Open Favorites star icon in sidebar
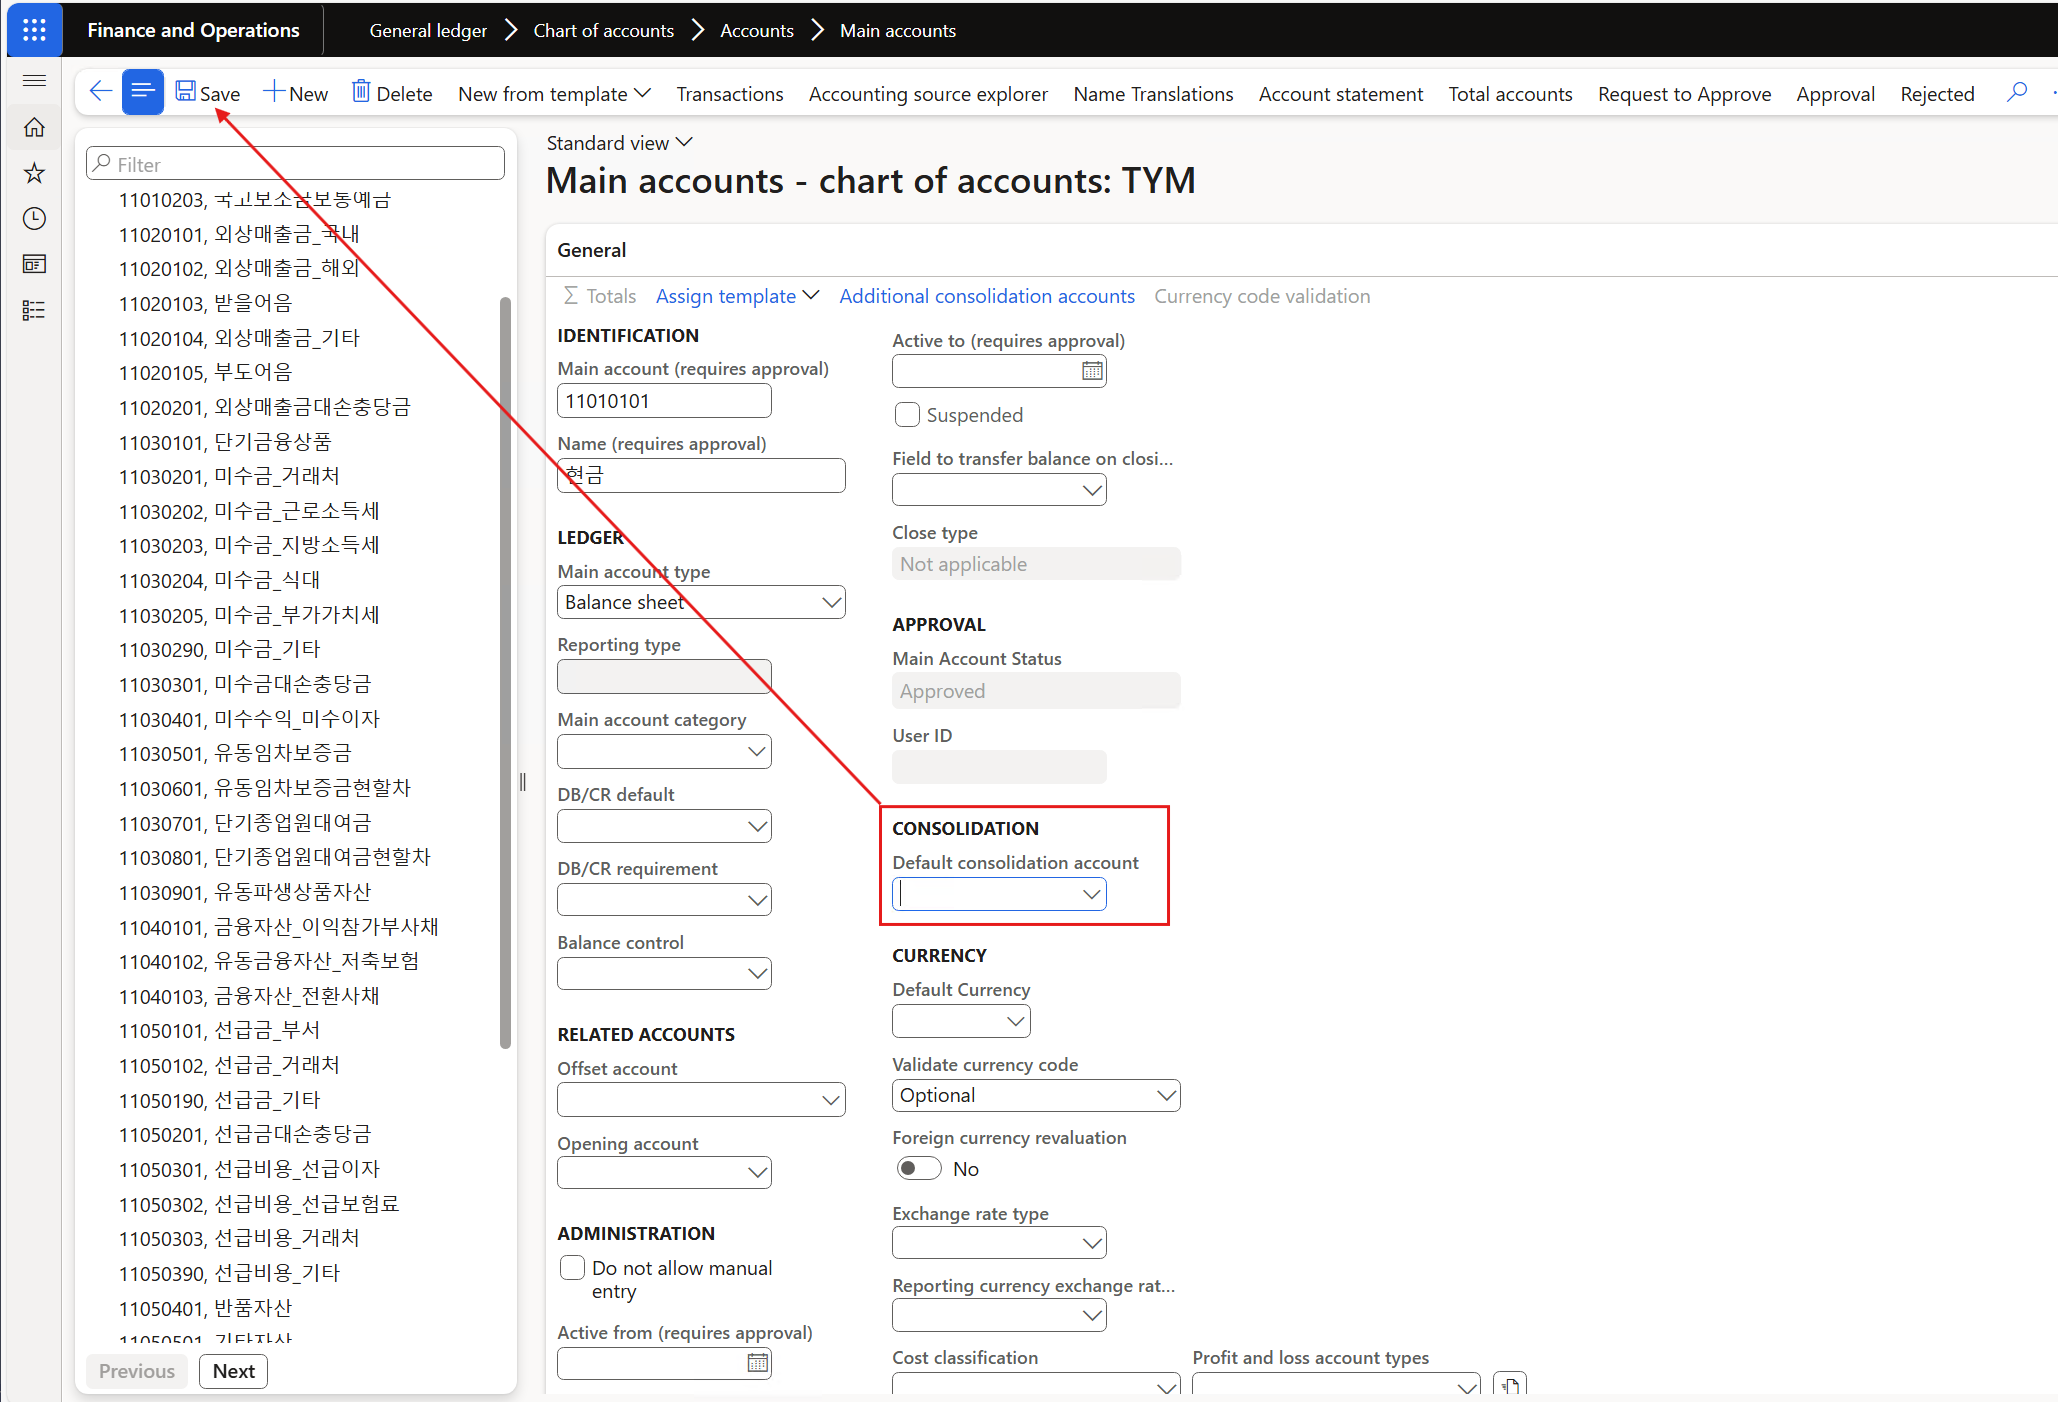The image size is (2058, 1402). 34,173
